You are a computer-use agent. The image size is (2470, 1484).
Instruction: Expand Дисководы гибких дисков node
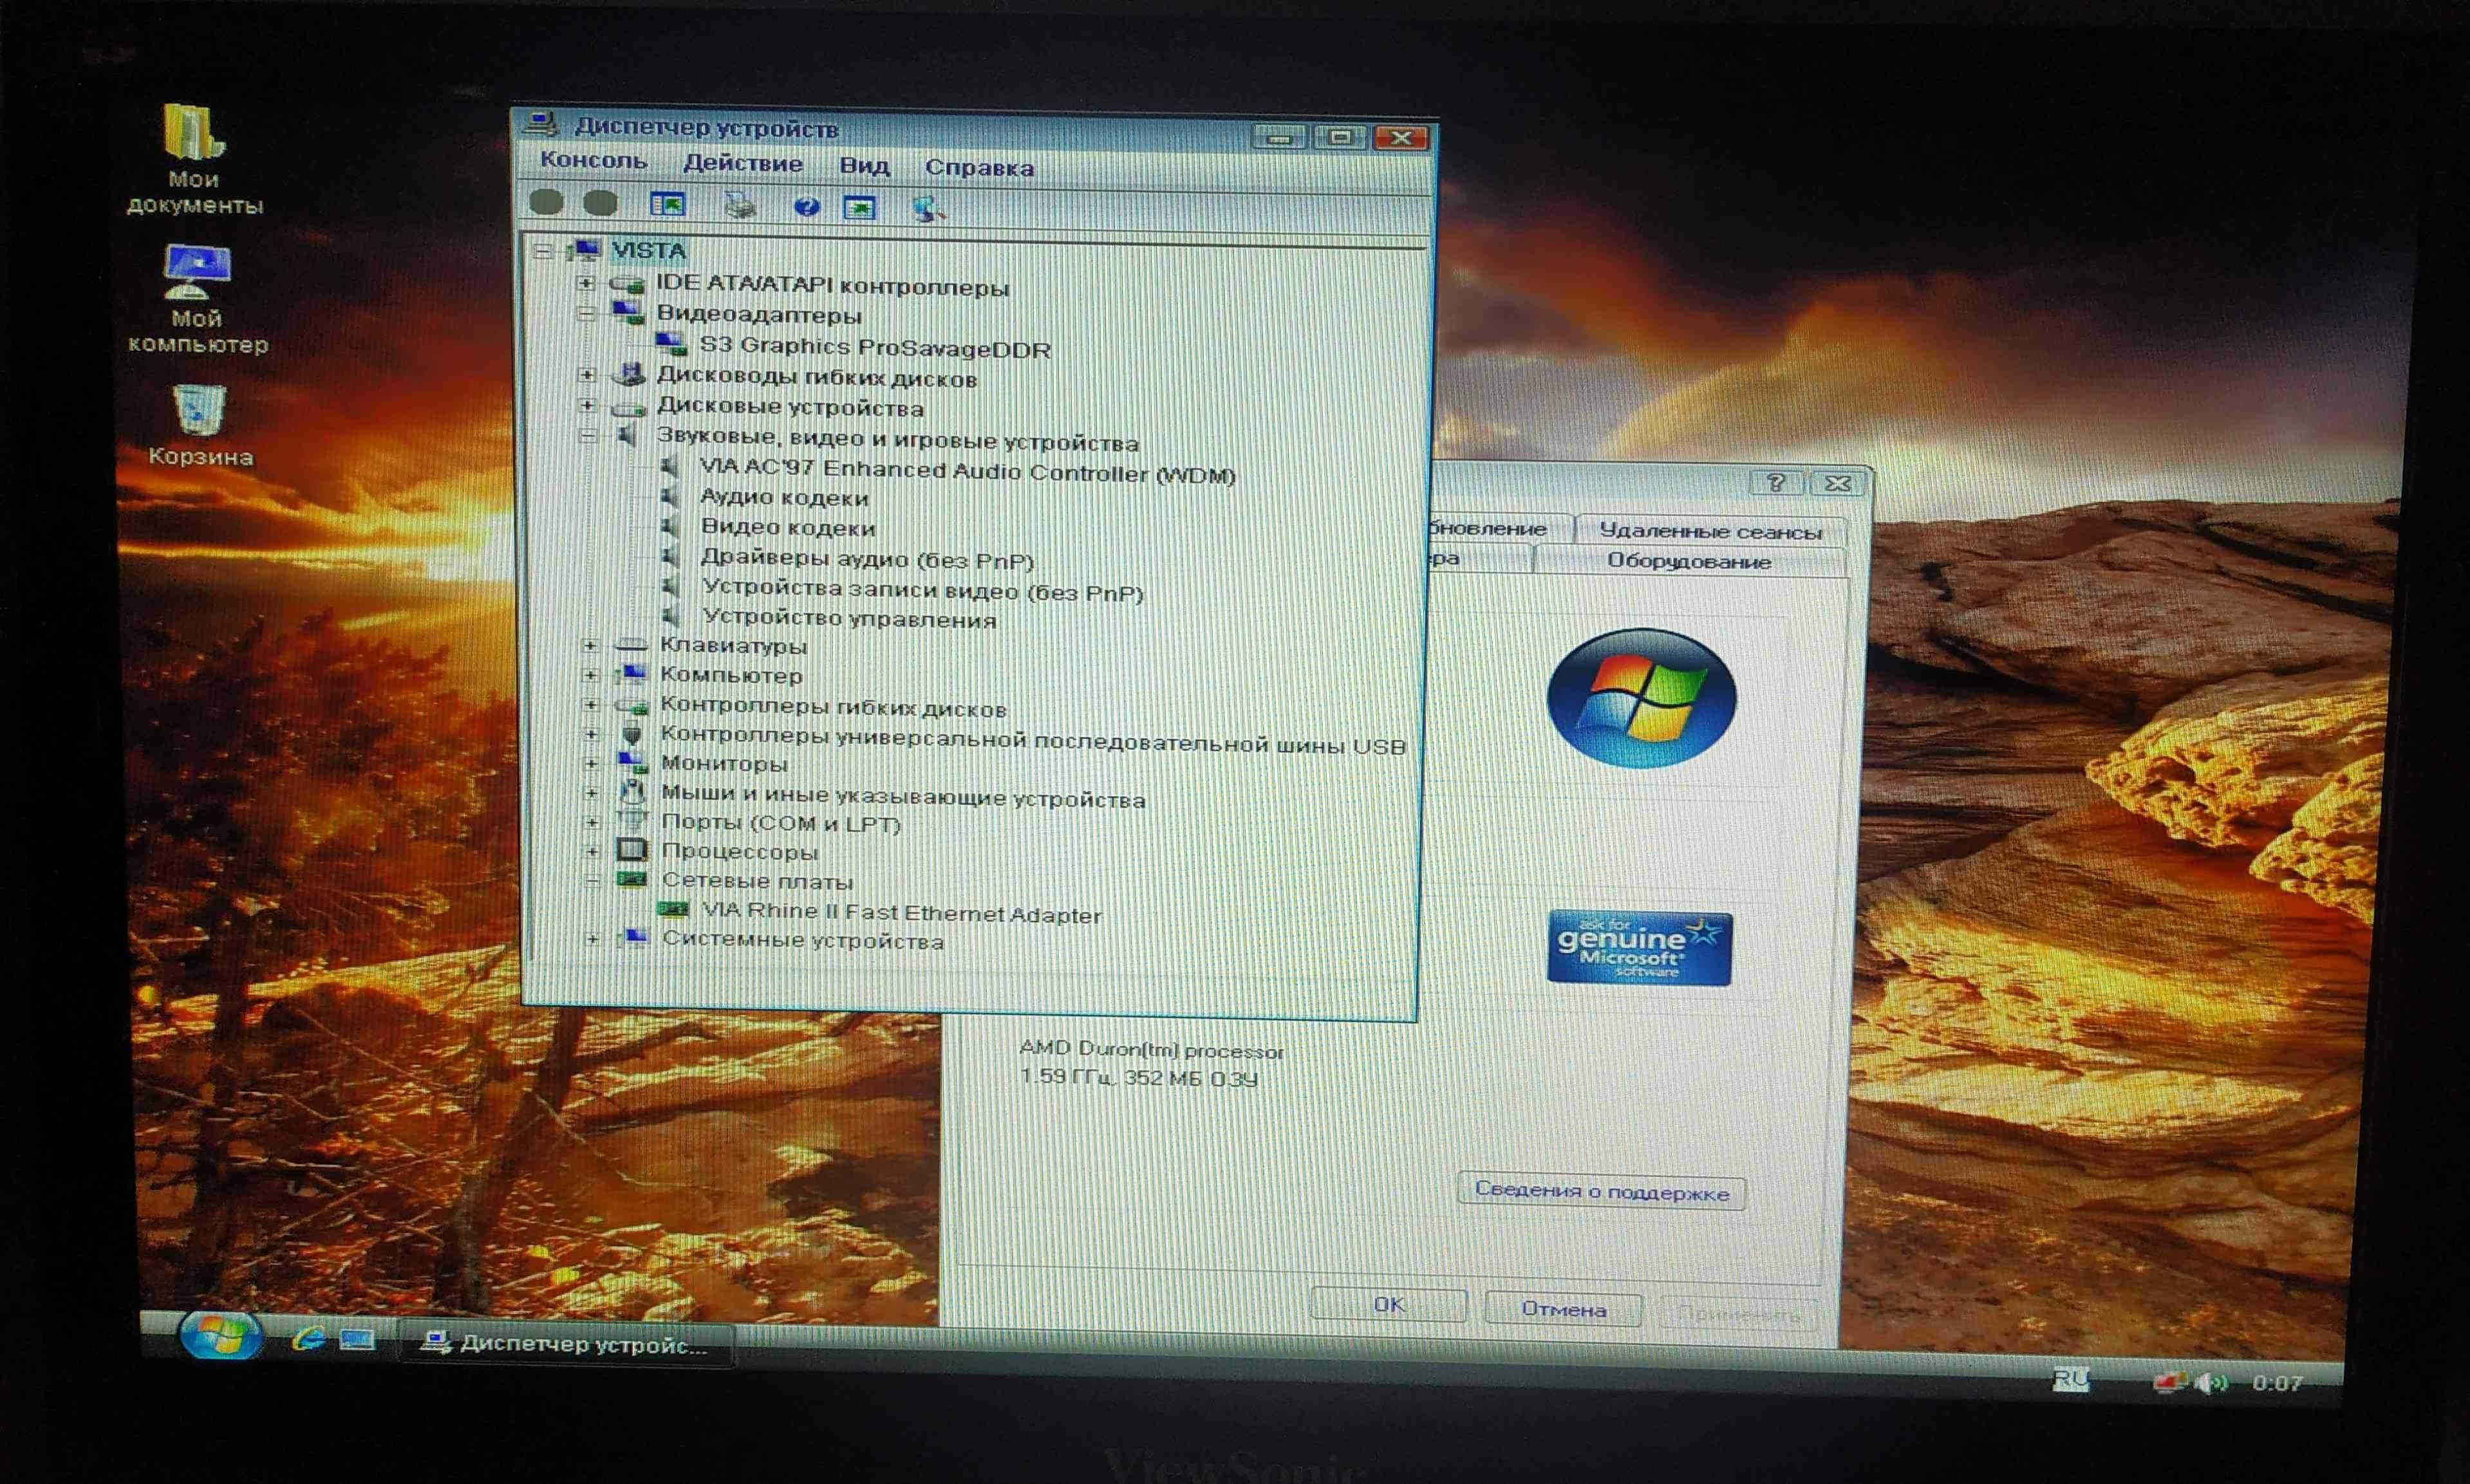[x=588, y=376]
